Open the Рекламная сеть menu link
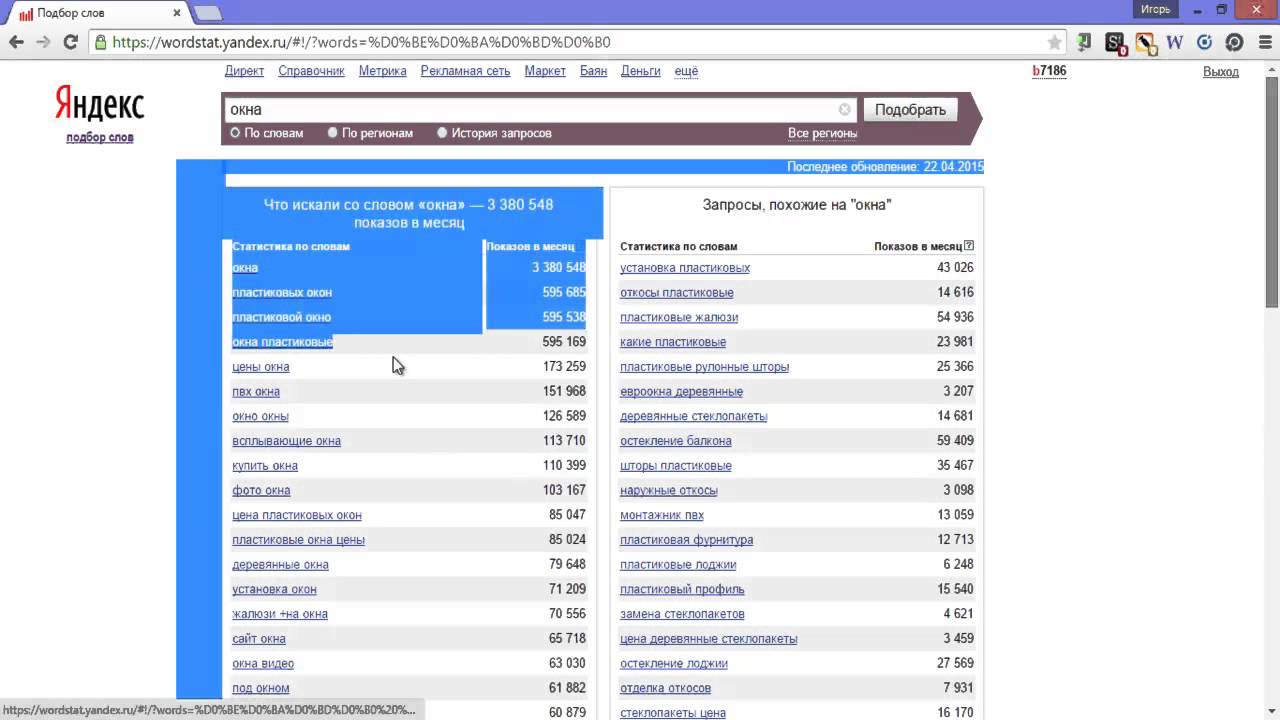This screenshot has height=720, width=1280. pyautogui.click(x=465, y=71)
